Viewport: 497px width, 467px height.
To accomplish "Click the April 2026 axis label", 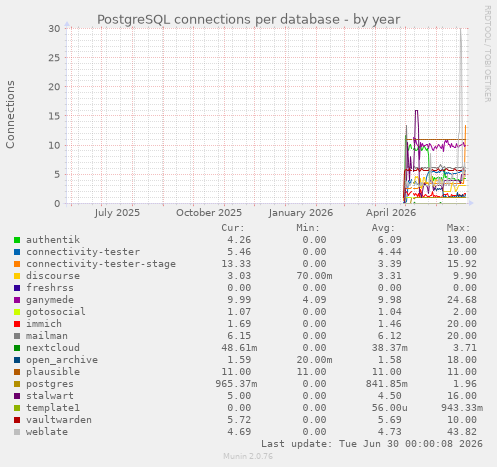I will 391,213.
